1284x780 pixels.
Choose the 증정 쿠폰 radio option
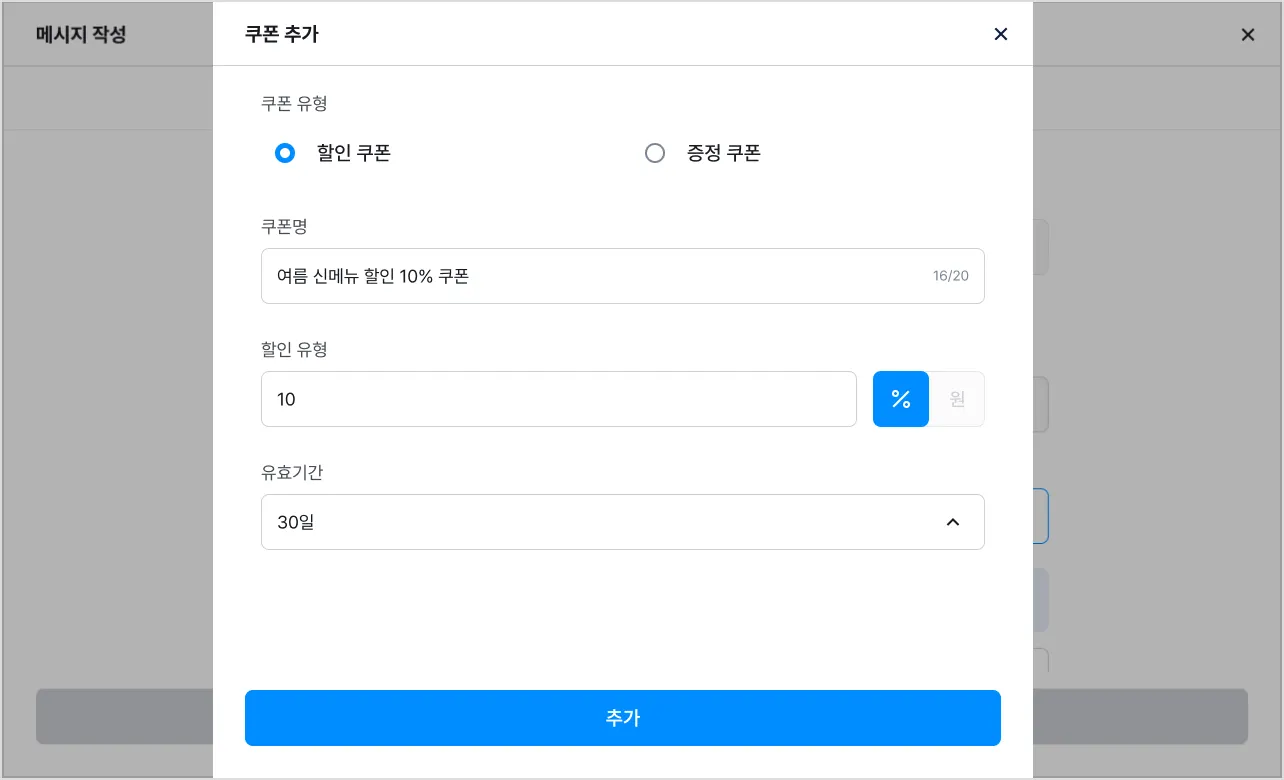pos(655,153)
